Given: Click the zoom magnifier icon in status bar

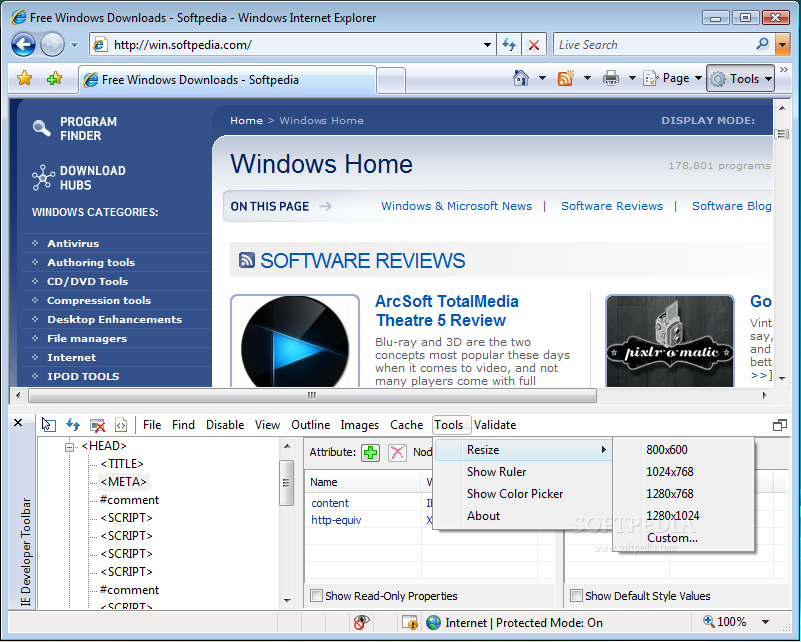Looking at the screenshot, I should [709, 621].
